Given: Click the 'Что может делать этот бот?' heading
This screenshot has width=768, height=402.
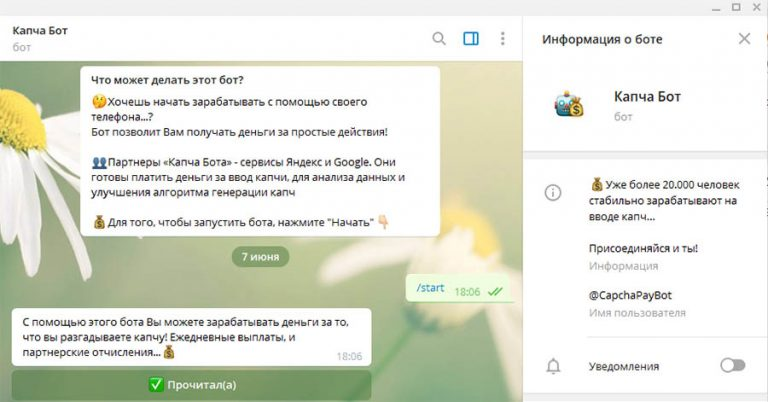Looking at the screenshot, I should pos(167,80).
